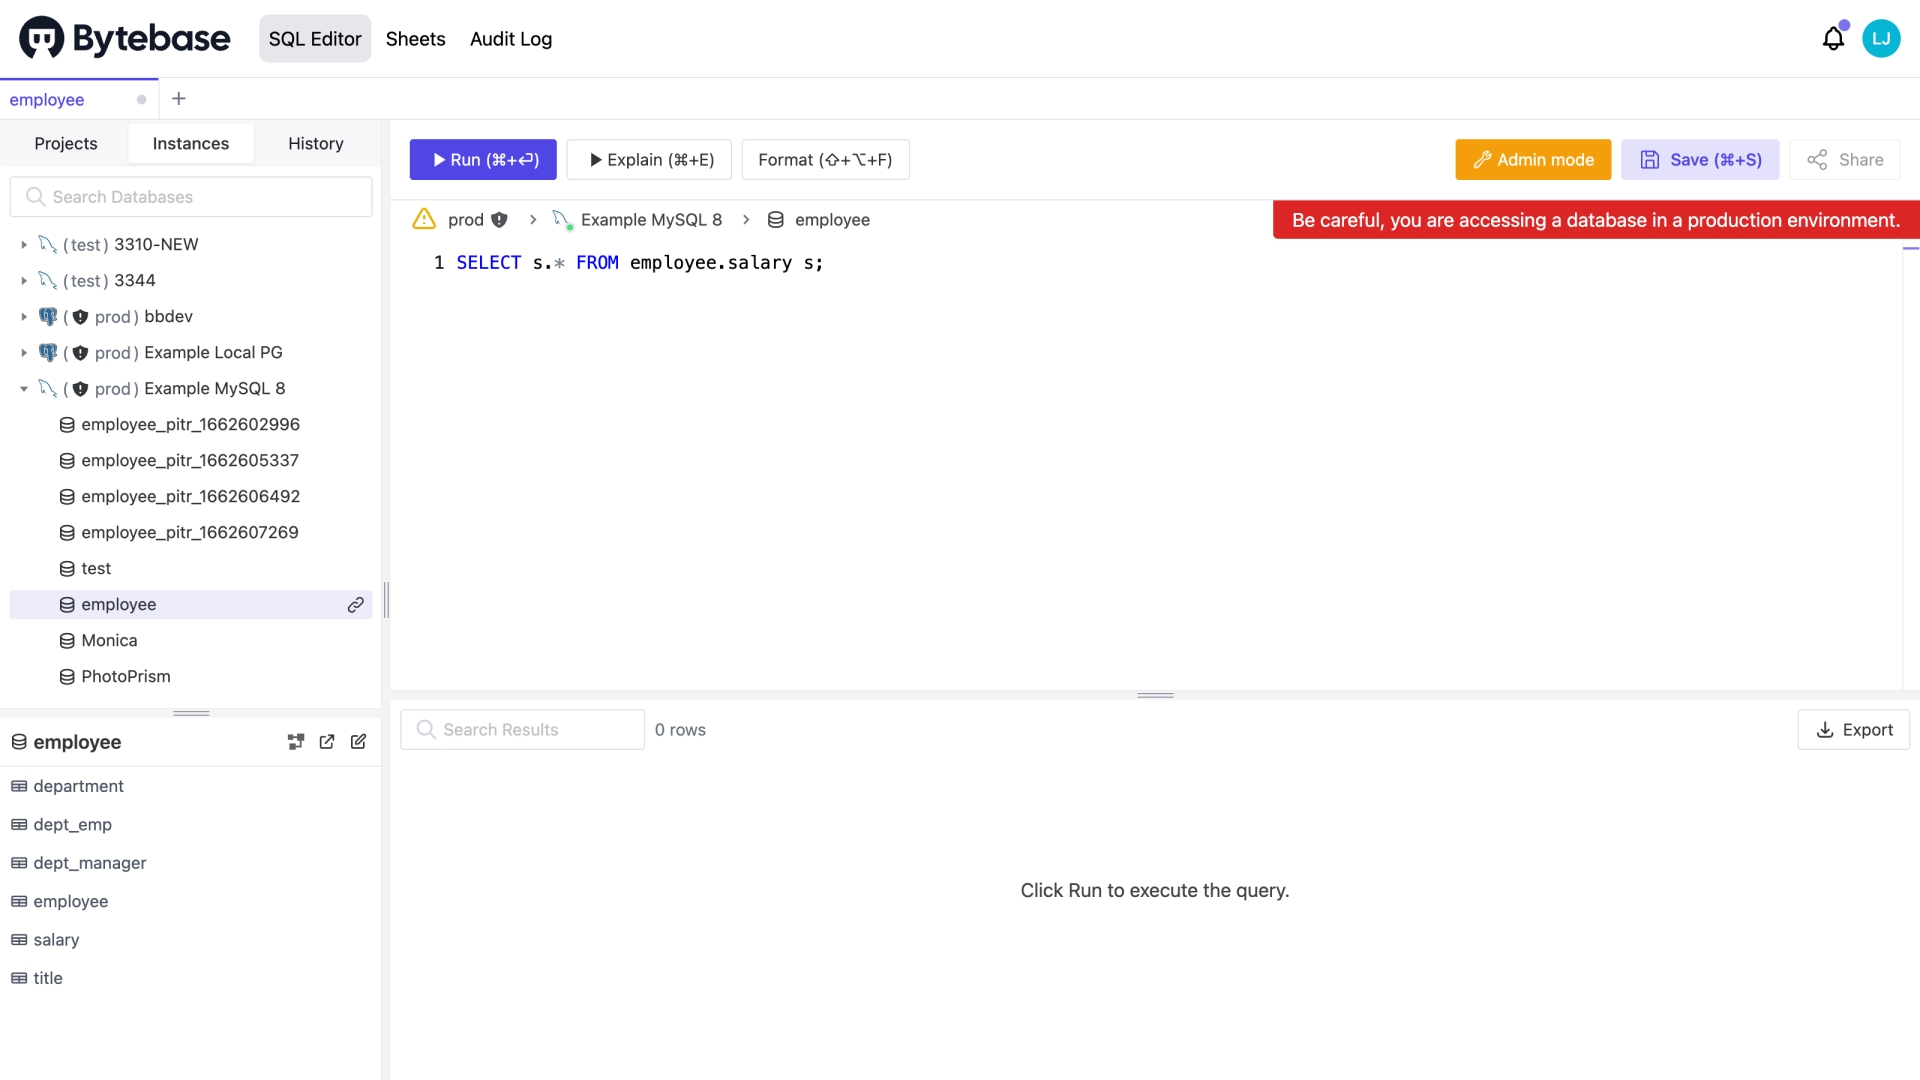Click the History tab in sidebar
This screenshot has height=1080, width=1920.
pos(316,142)
